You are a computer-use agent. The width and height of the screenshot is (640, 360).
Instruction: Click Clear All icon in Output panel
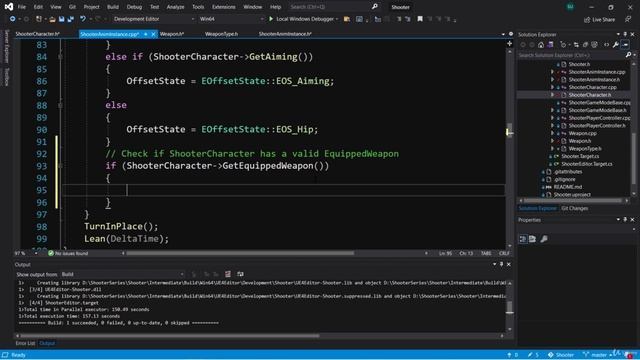228,274
